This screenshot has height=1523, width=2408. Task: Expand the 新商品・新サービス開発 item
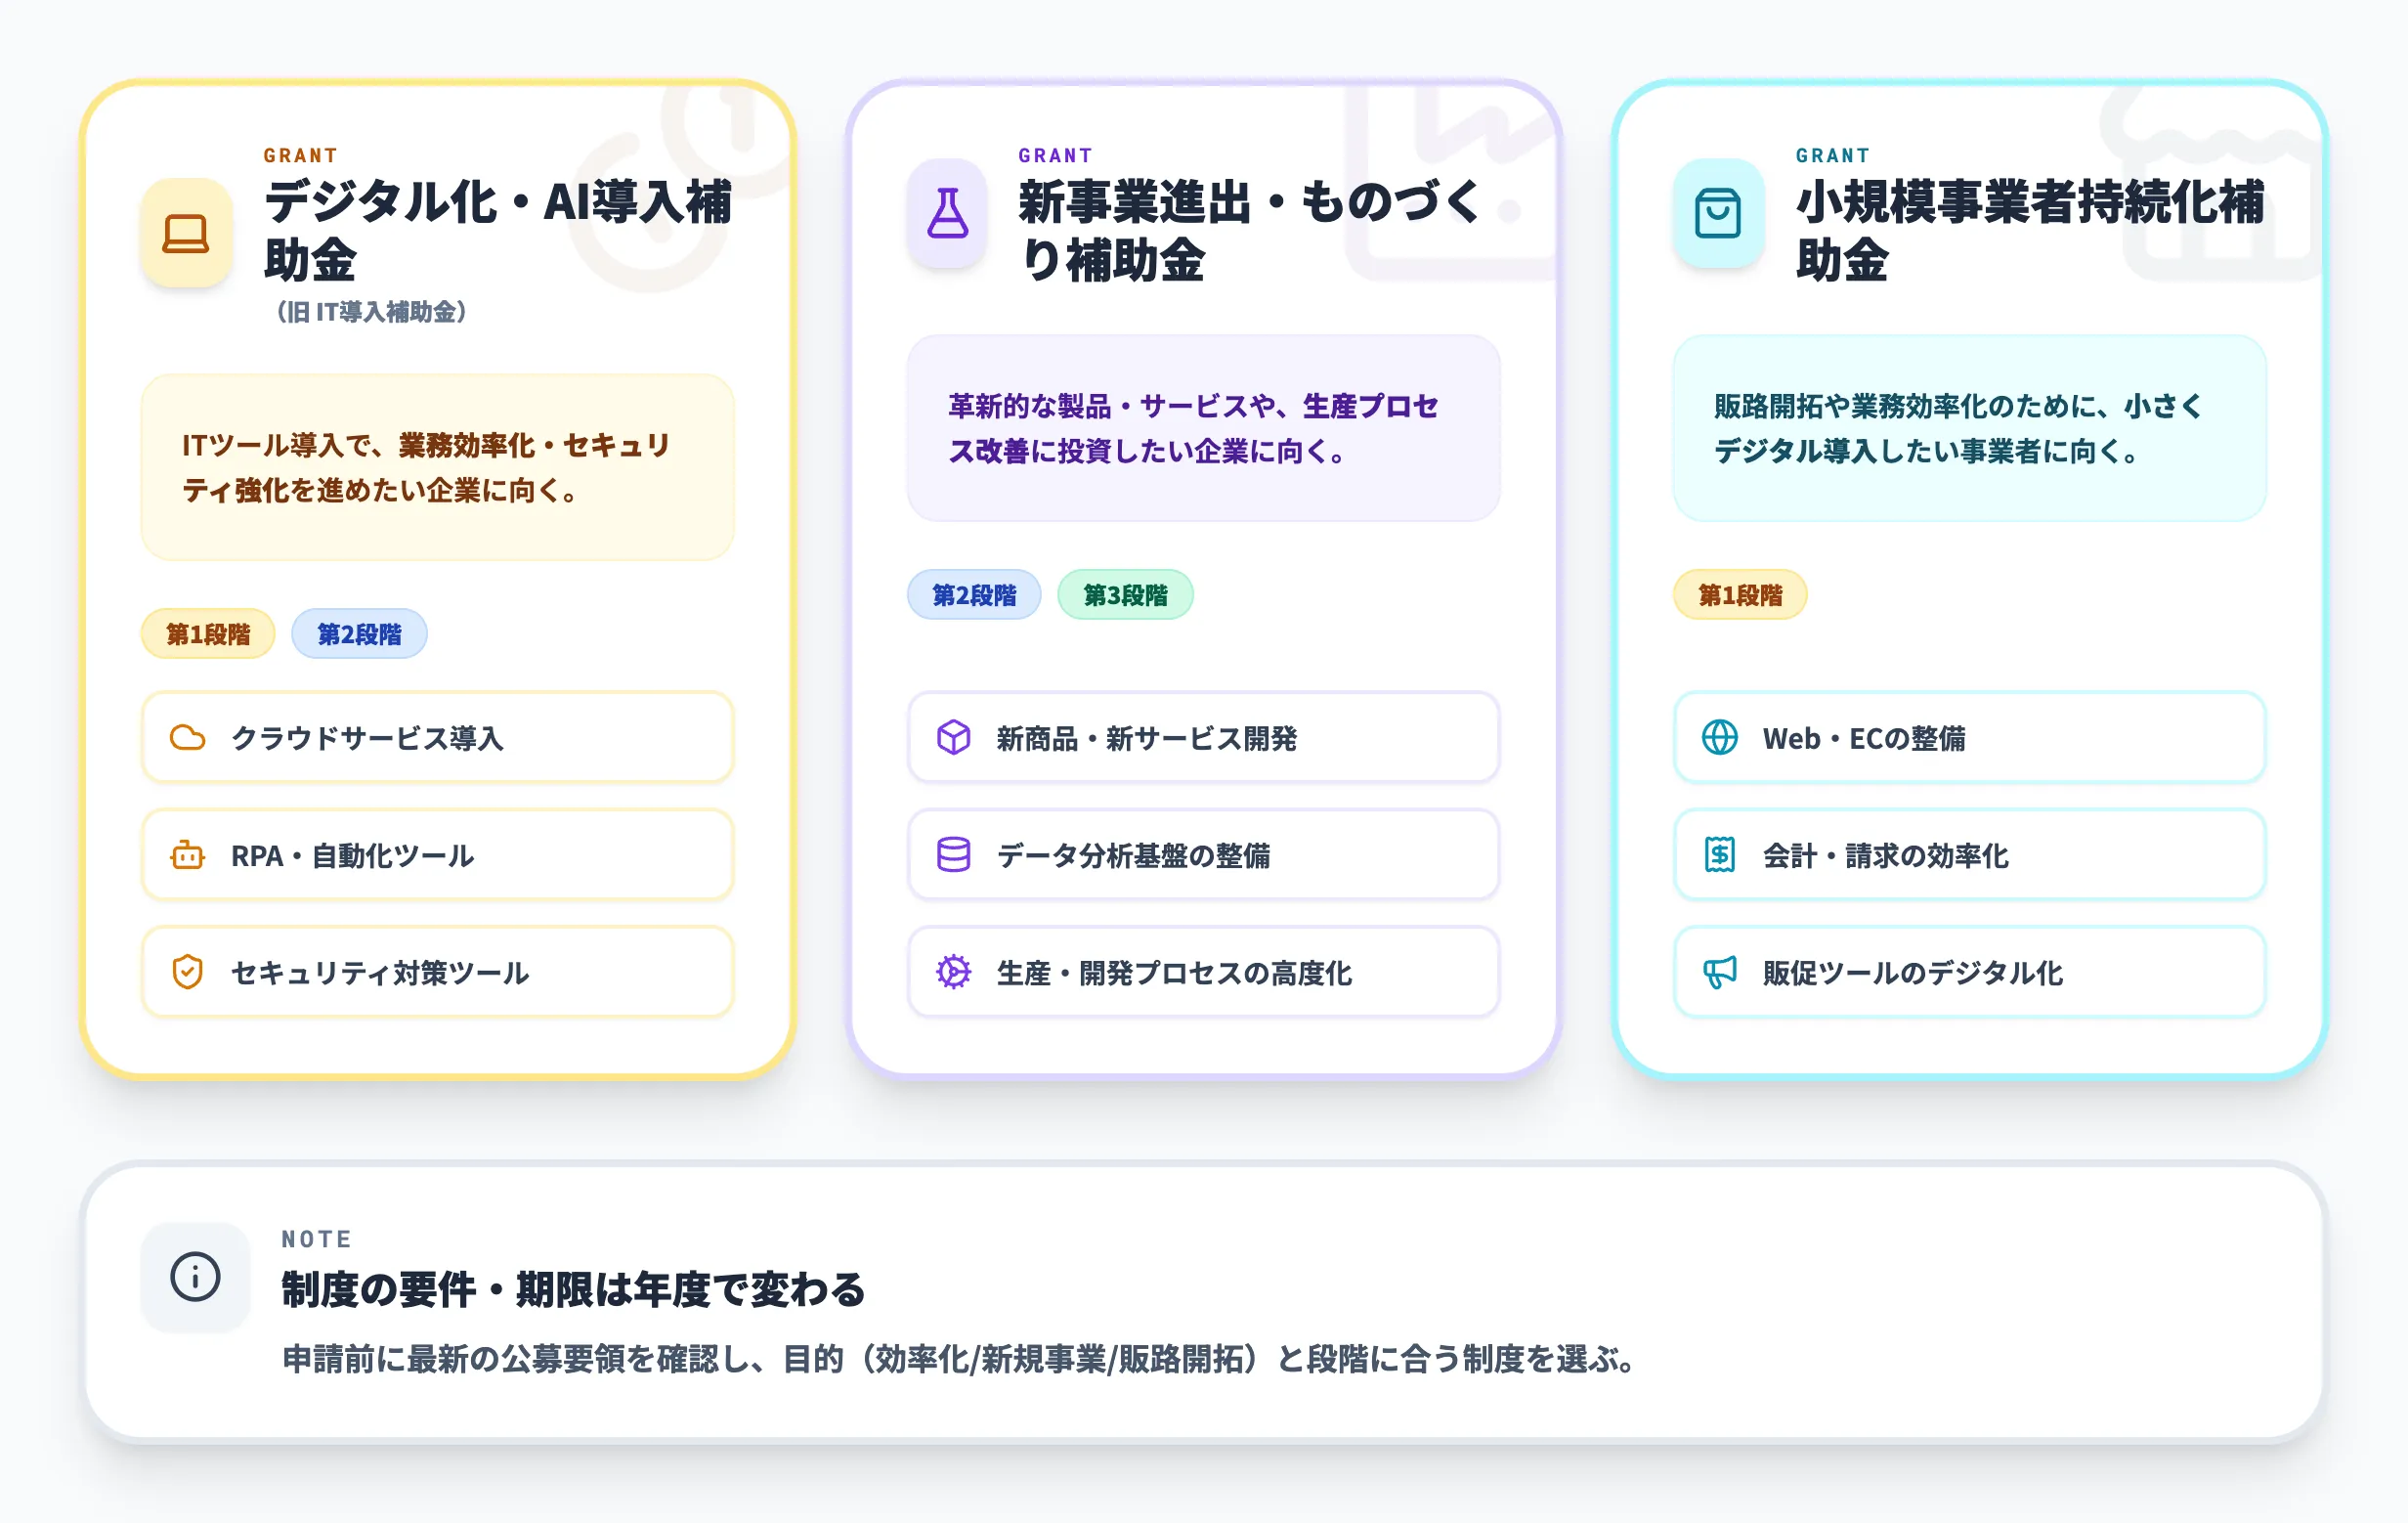pos(1202,740)
